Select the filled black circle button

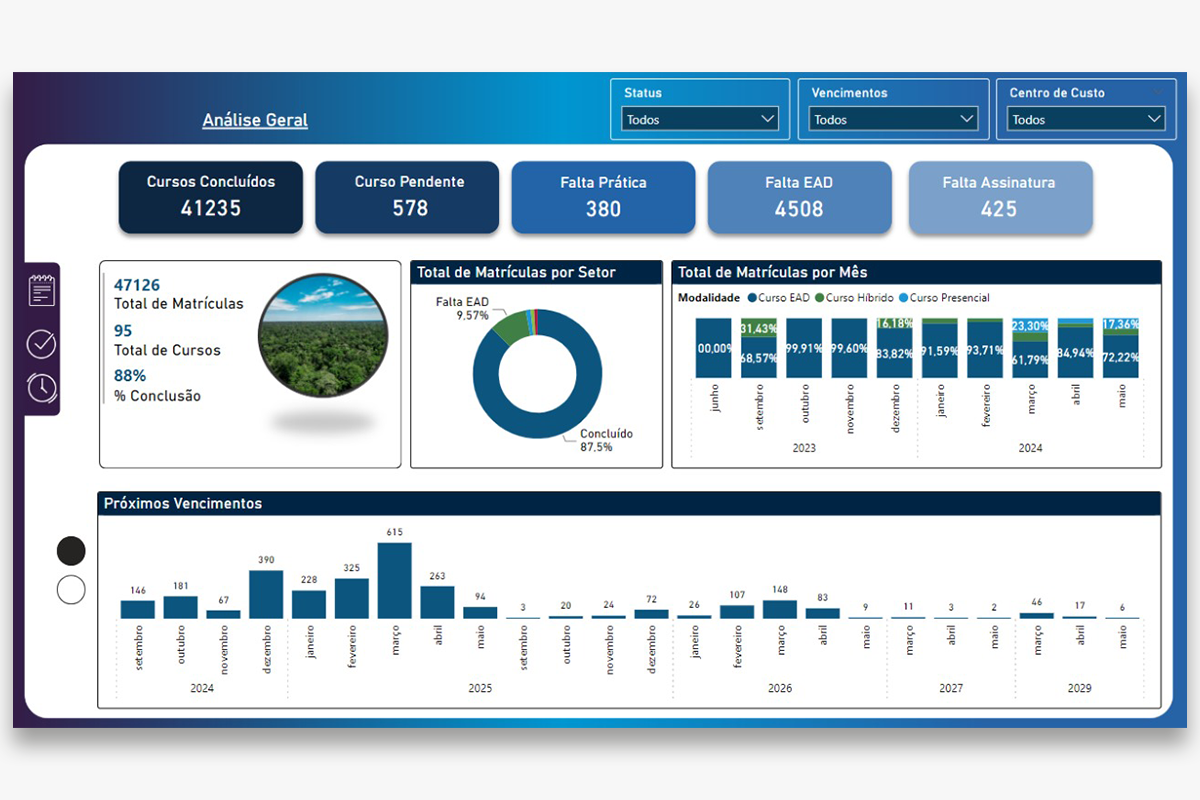71,551
